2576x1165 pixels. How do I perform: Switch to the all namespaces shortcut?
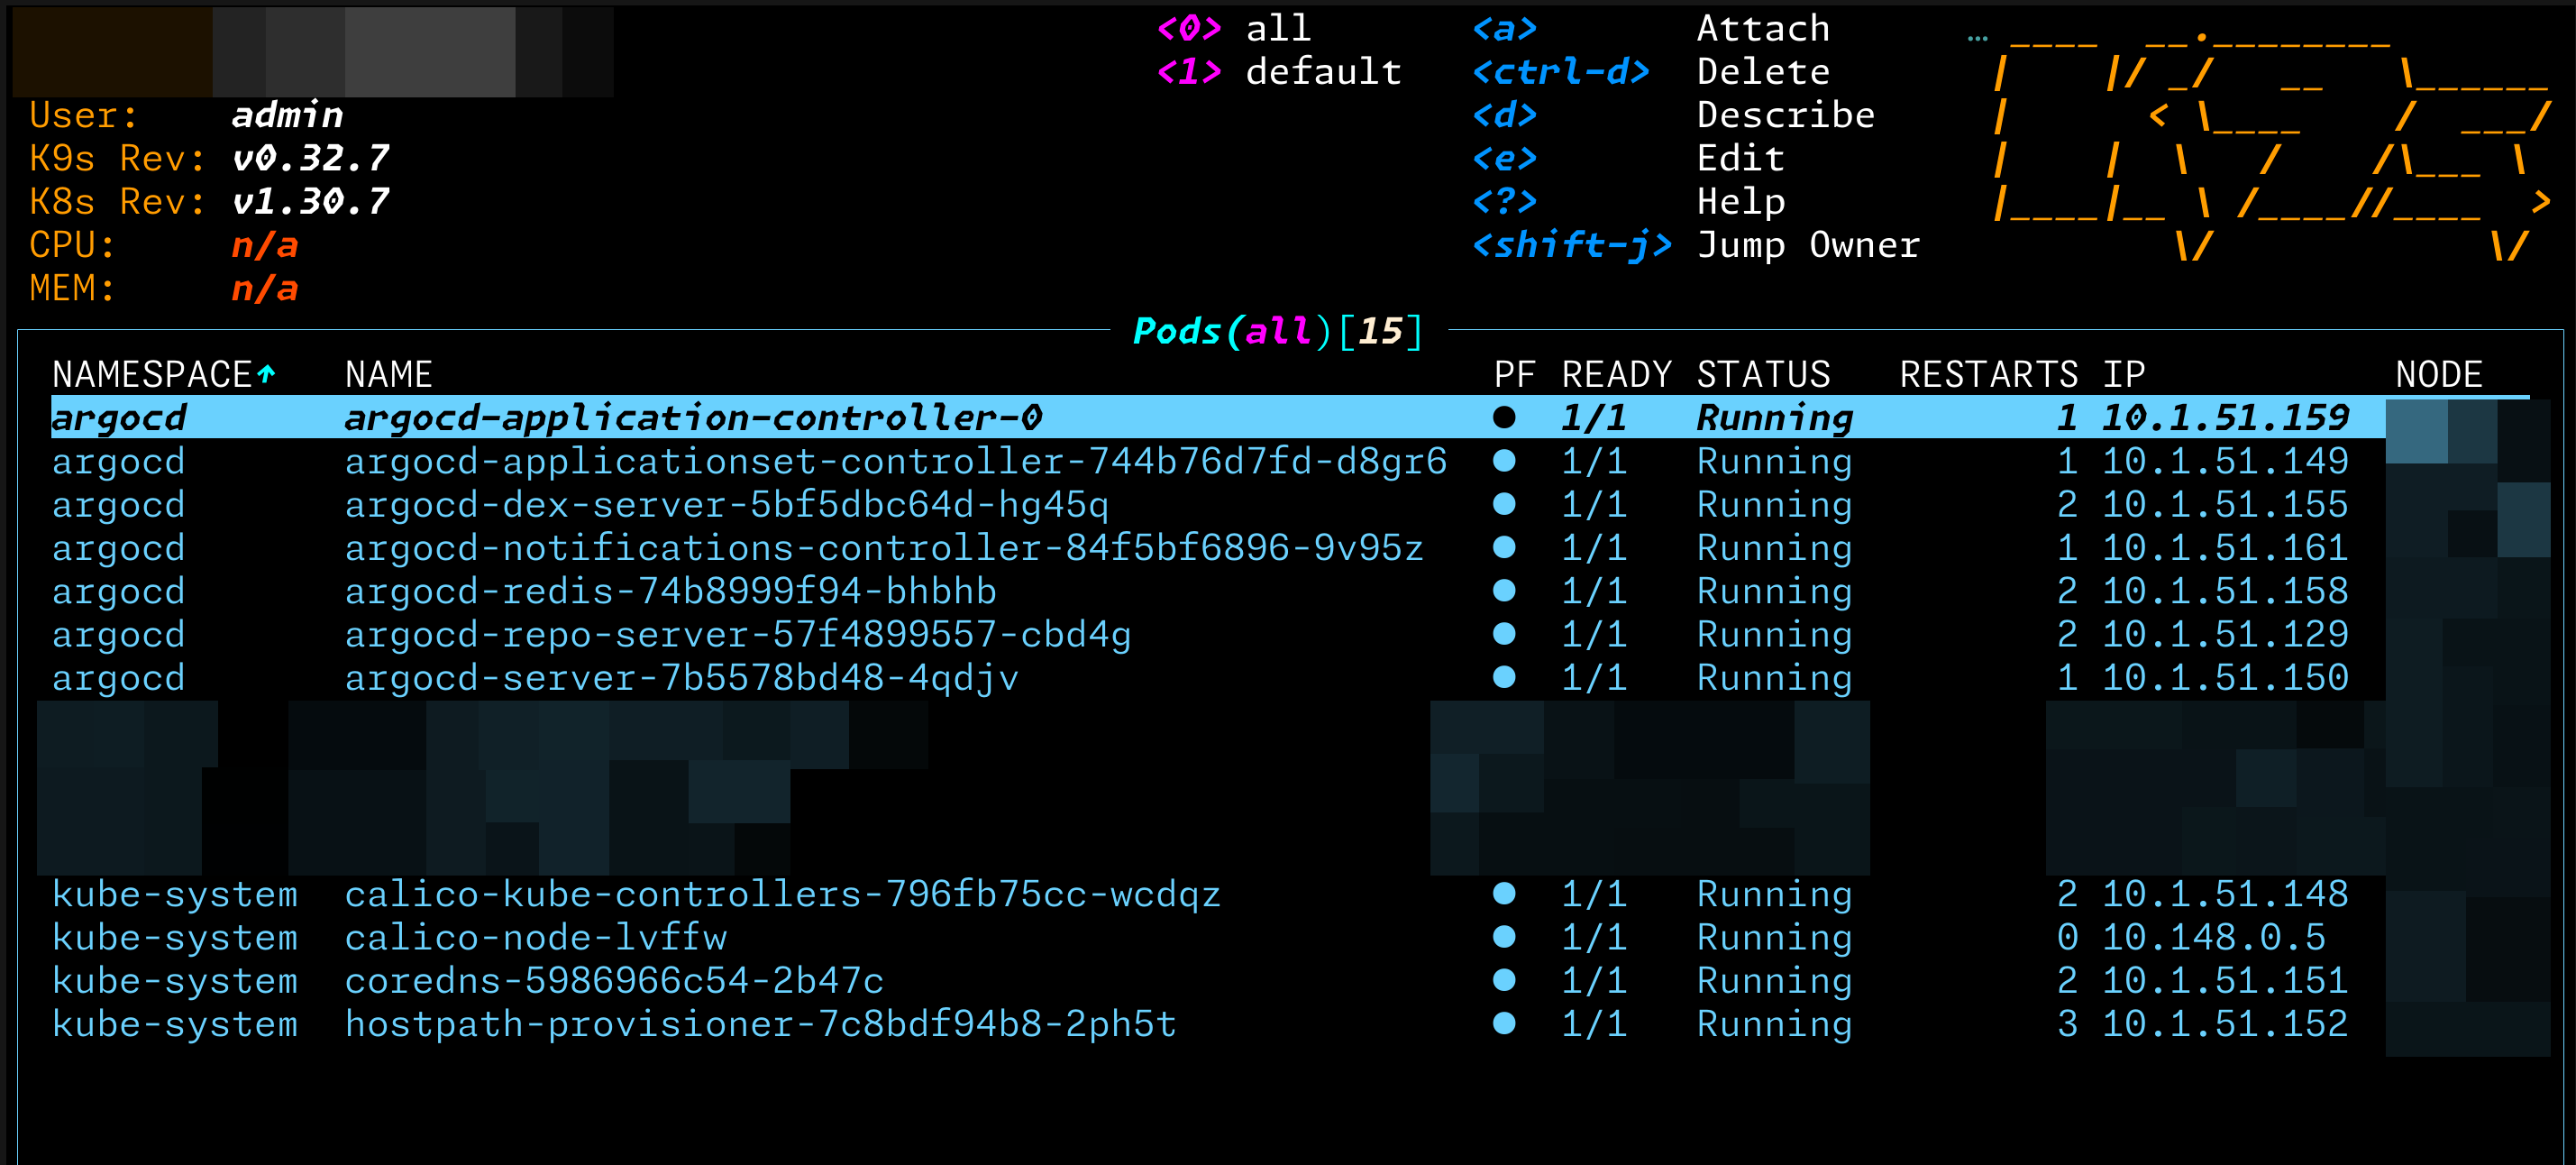pos(1277,29)
